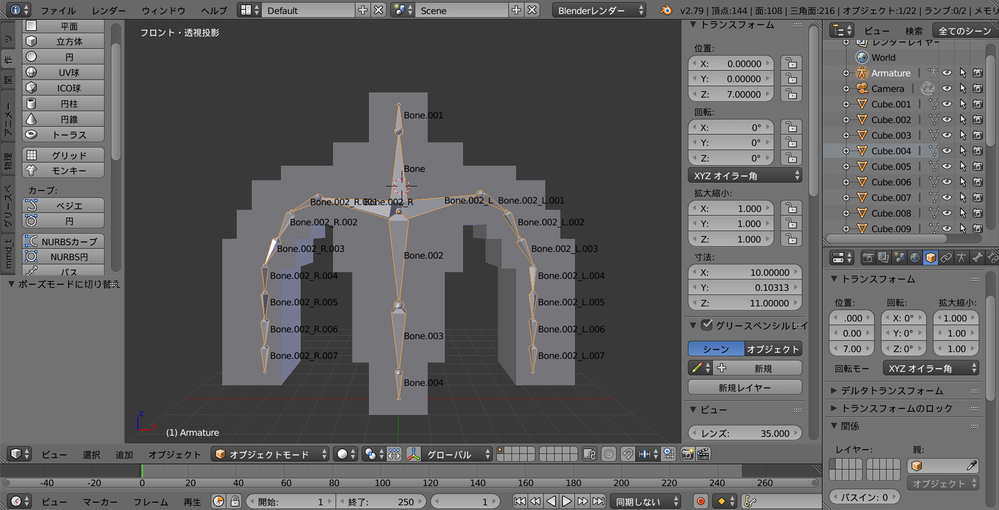The width and height of the screenshot is (999, 510).
Task: Expand the Delta Transform panel
Action: tap(892, 391)
